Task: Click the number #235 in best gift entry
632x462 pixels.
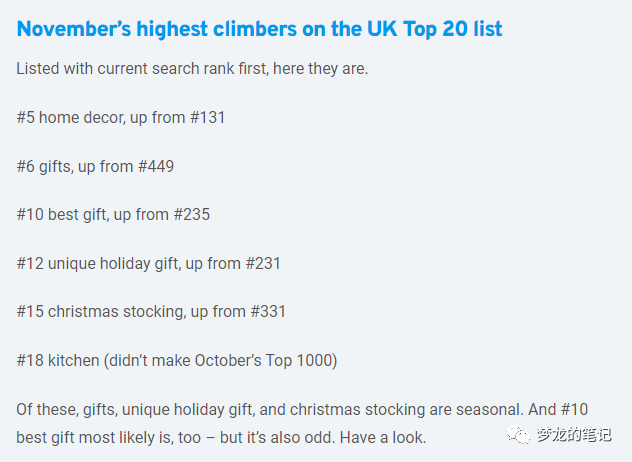Action: click(191, 214)
